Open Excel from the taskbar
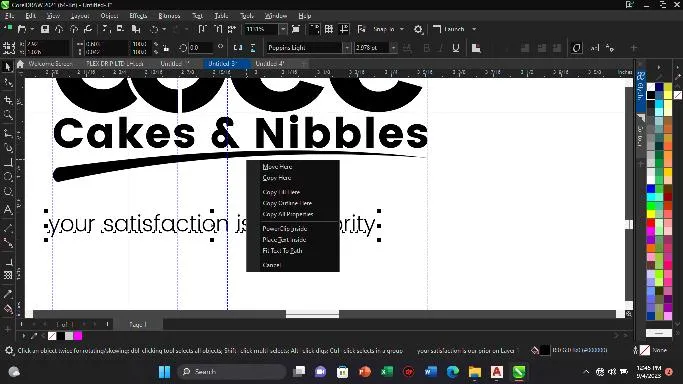 [386, 372]
